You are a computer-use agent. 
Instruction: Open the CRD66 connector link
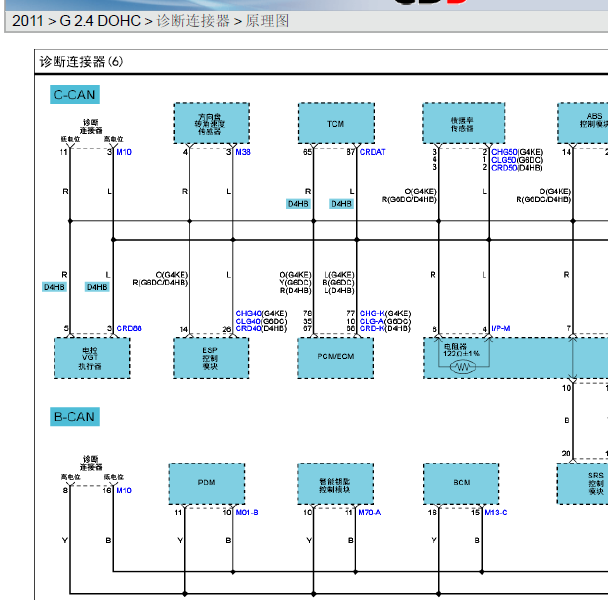pyautogui.click(x=129, y=328)
